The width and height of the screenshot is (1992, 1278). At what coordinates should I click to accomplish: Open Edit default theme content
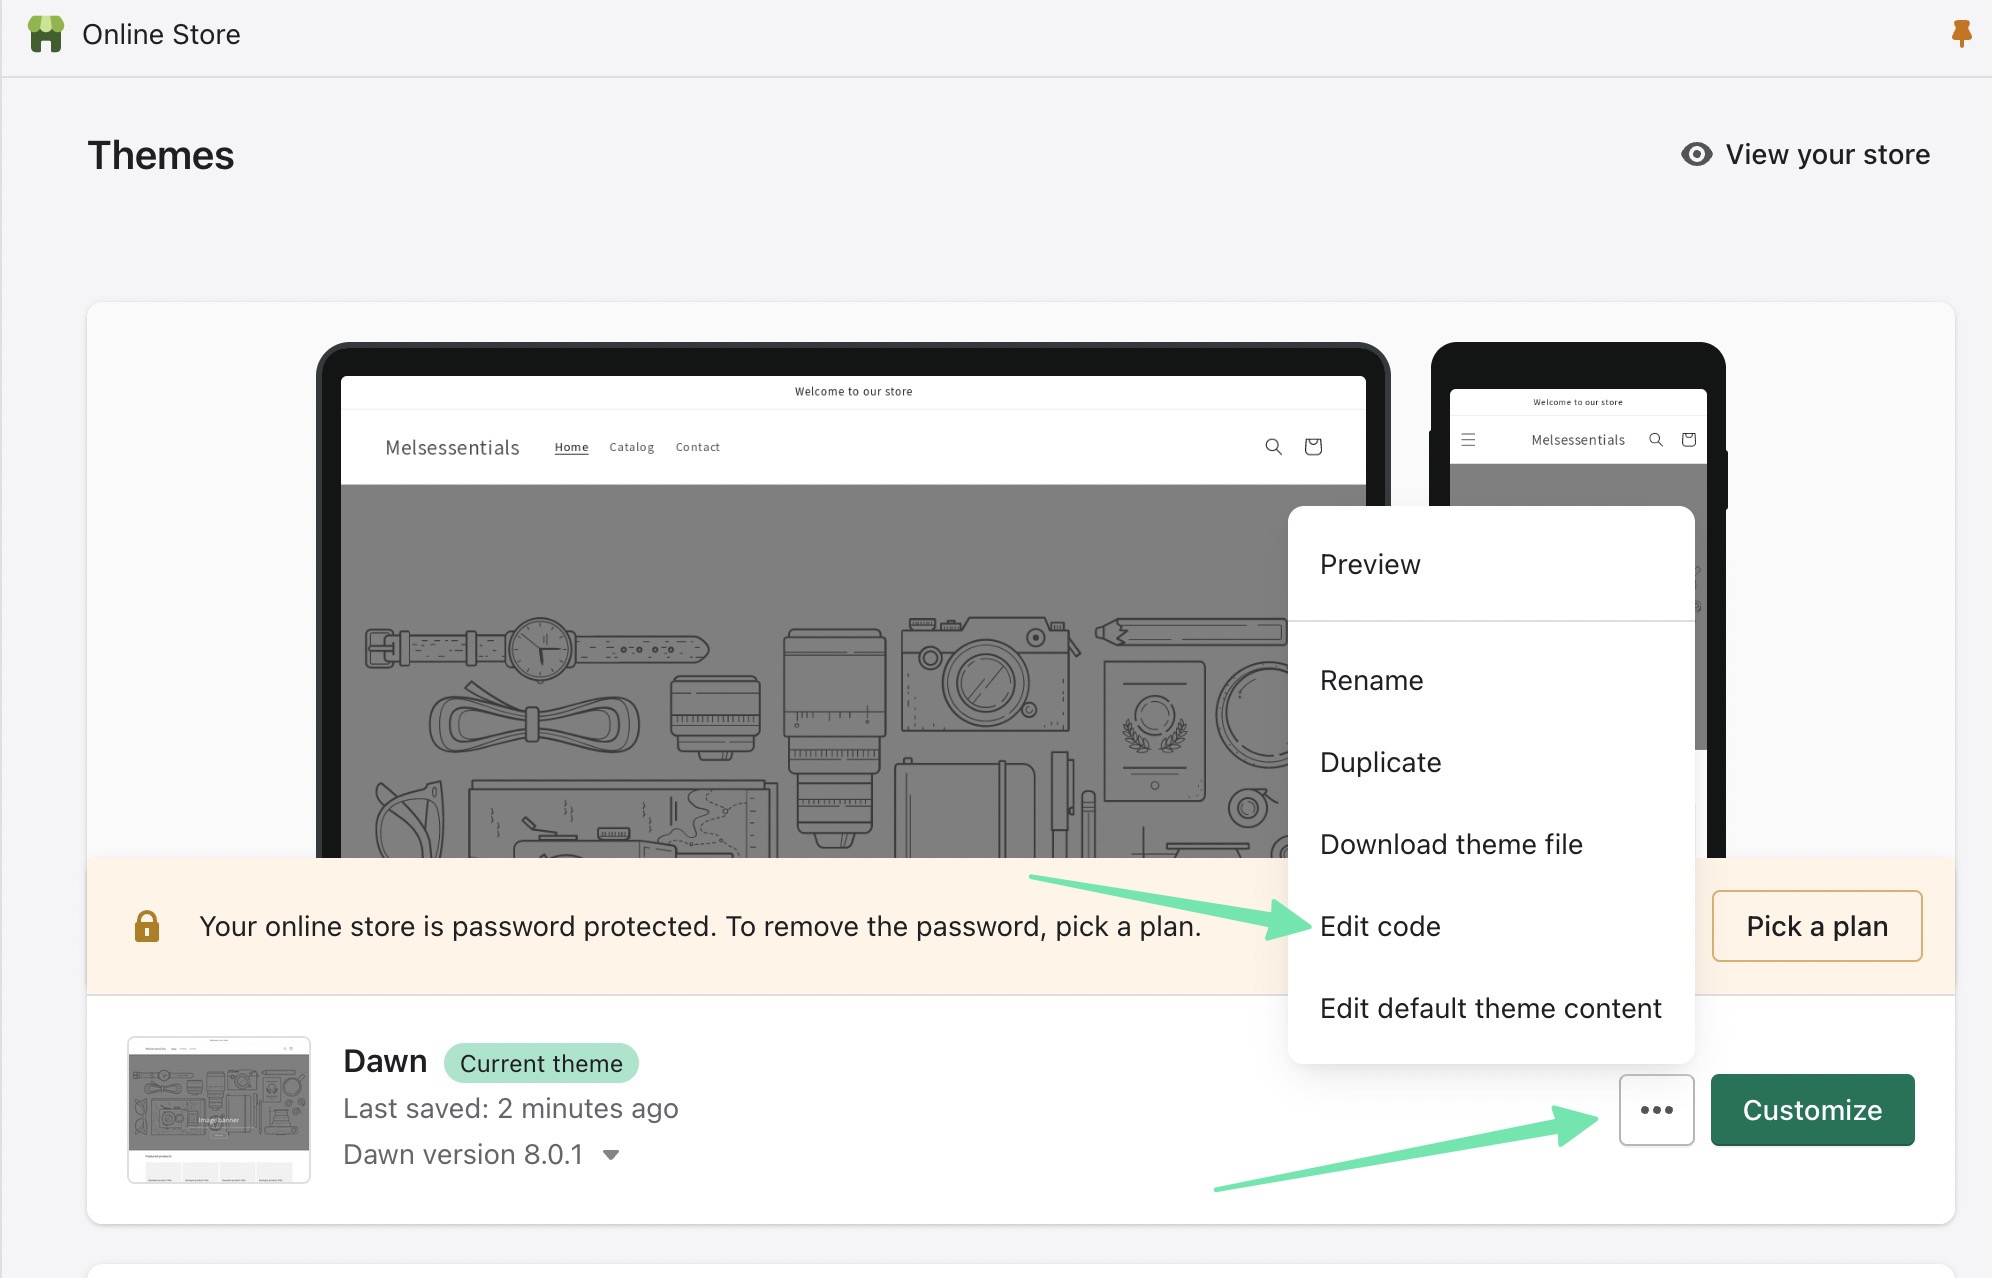[1490, 1008]
